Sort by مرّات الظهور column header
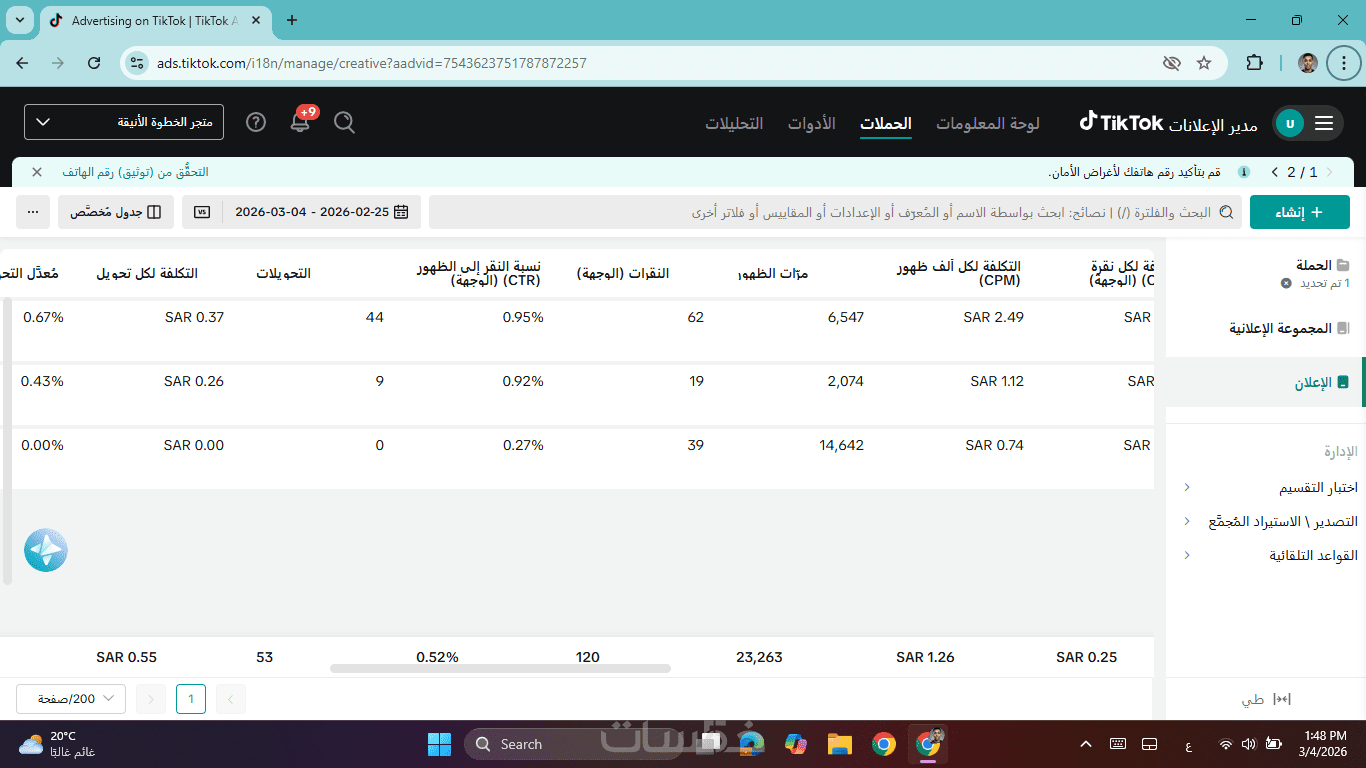This screenshot has width=1366, height=768. pyautogui.click(x=773, y=274)
